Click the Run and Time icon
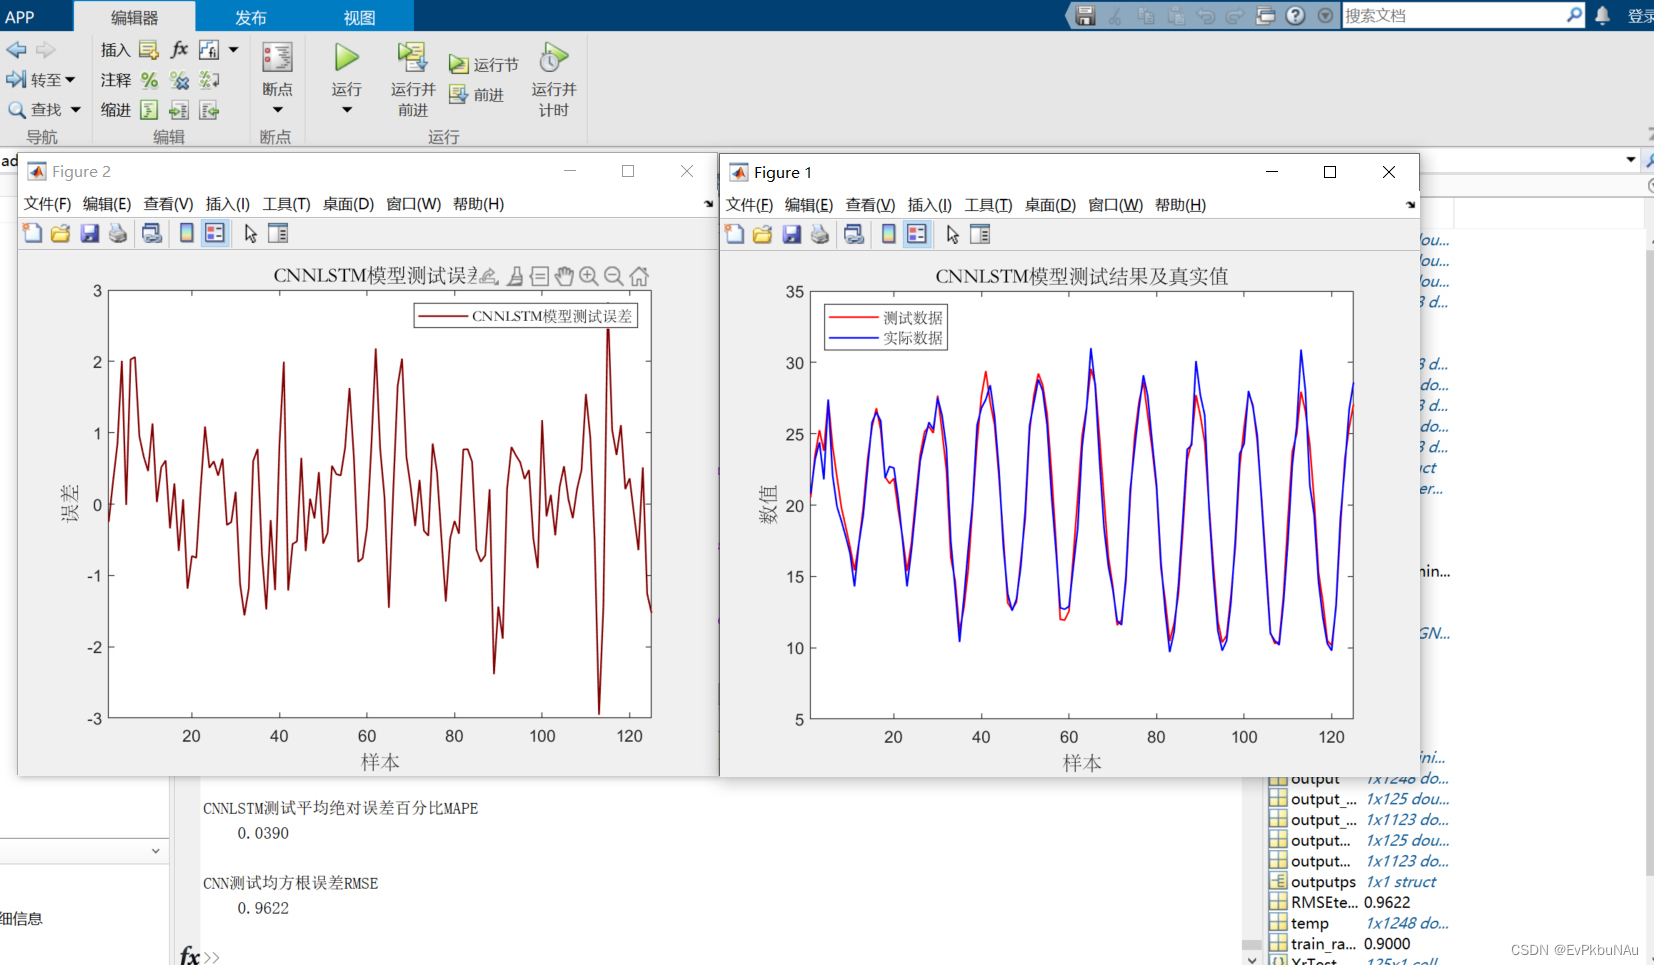The width and height of the screenshot is (1654, 965). [x=553, y=57]
